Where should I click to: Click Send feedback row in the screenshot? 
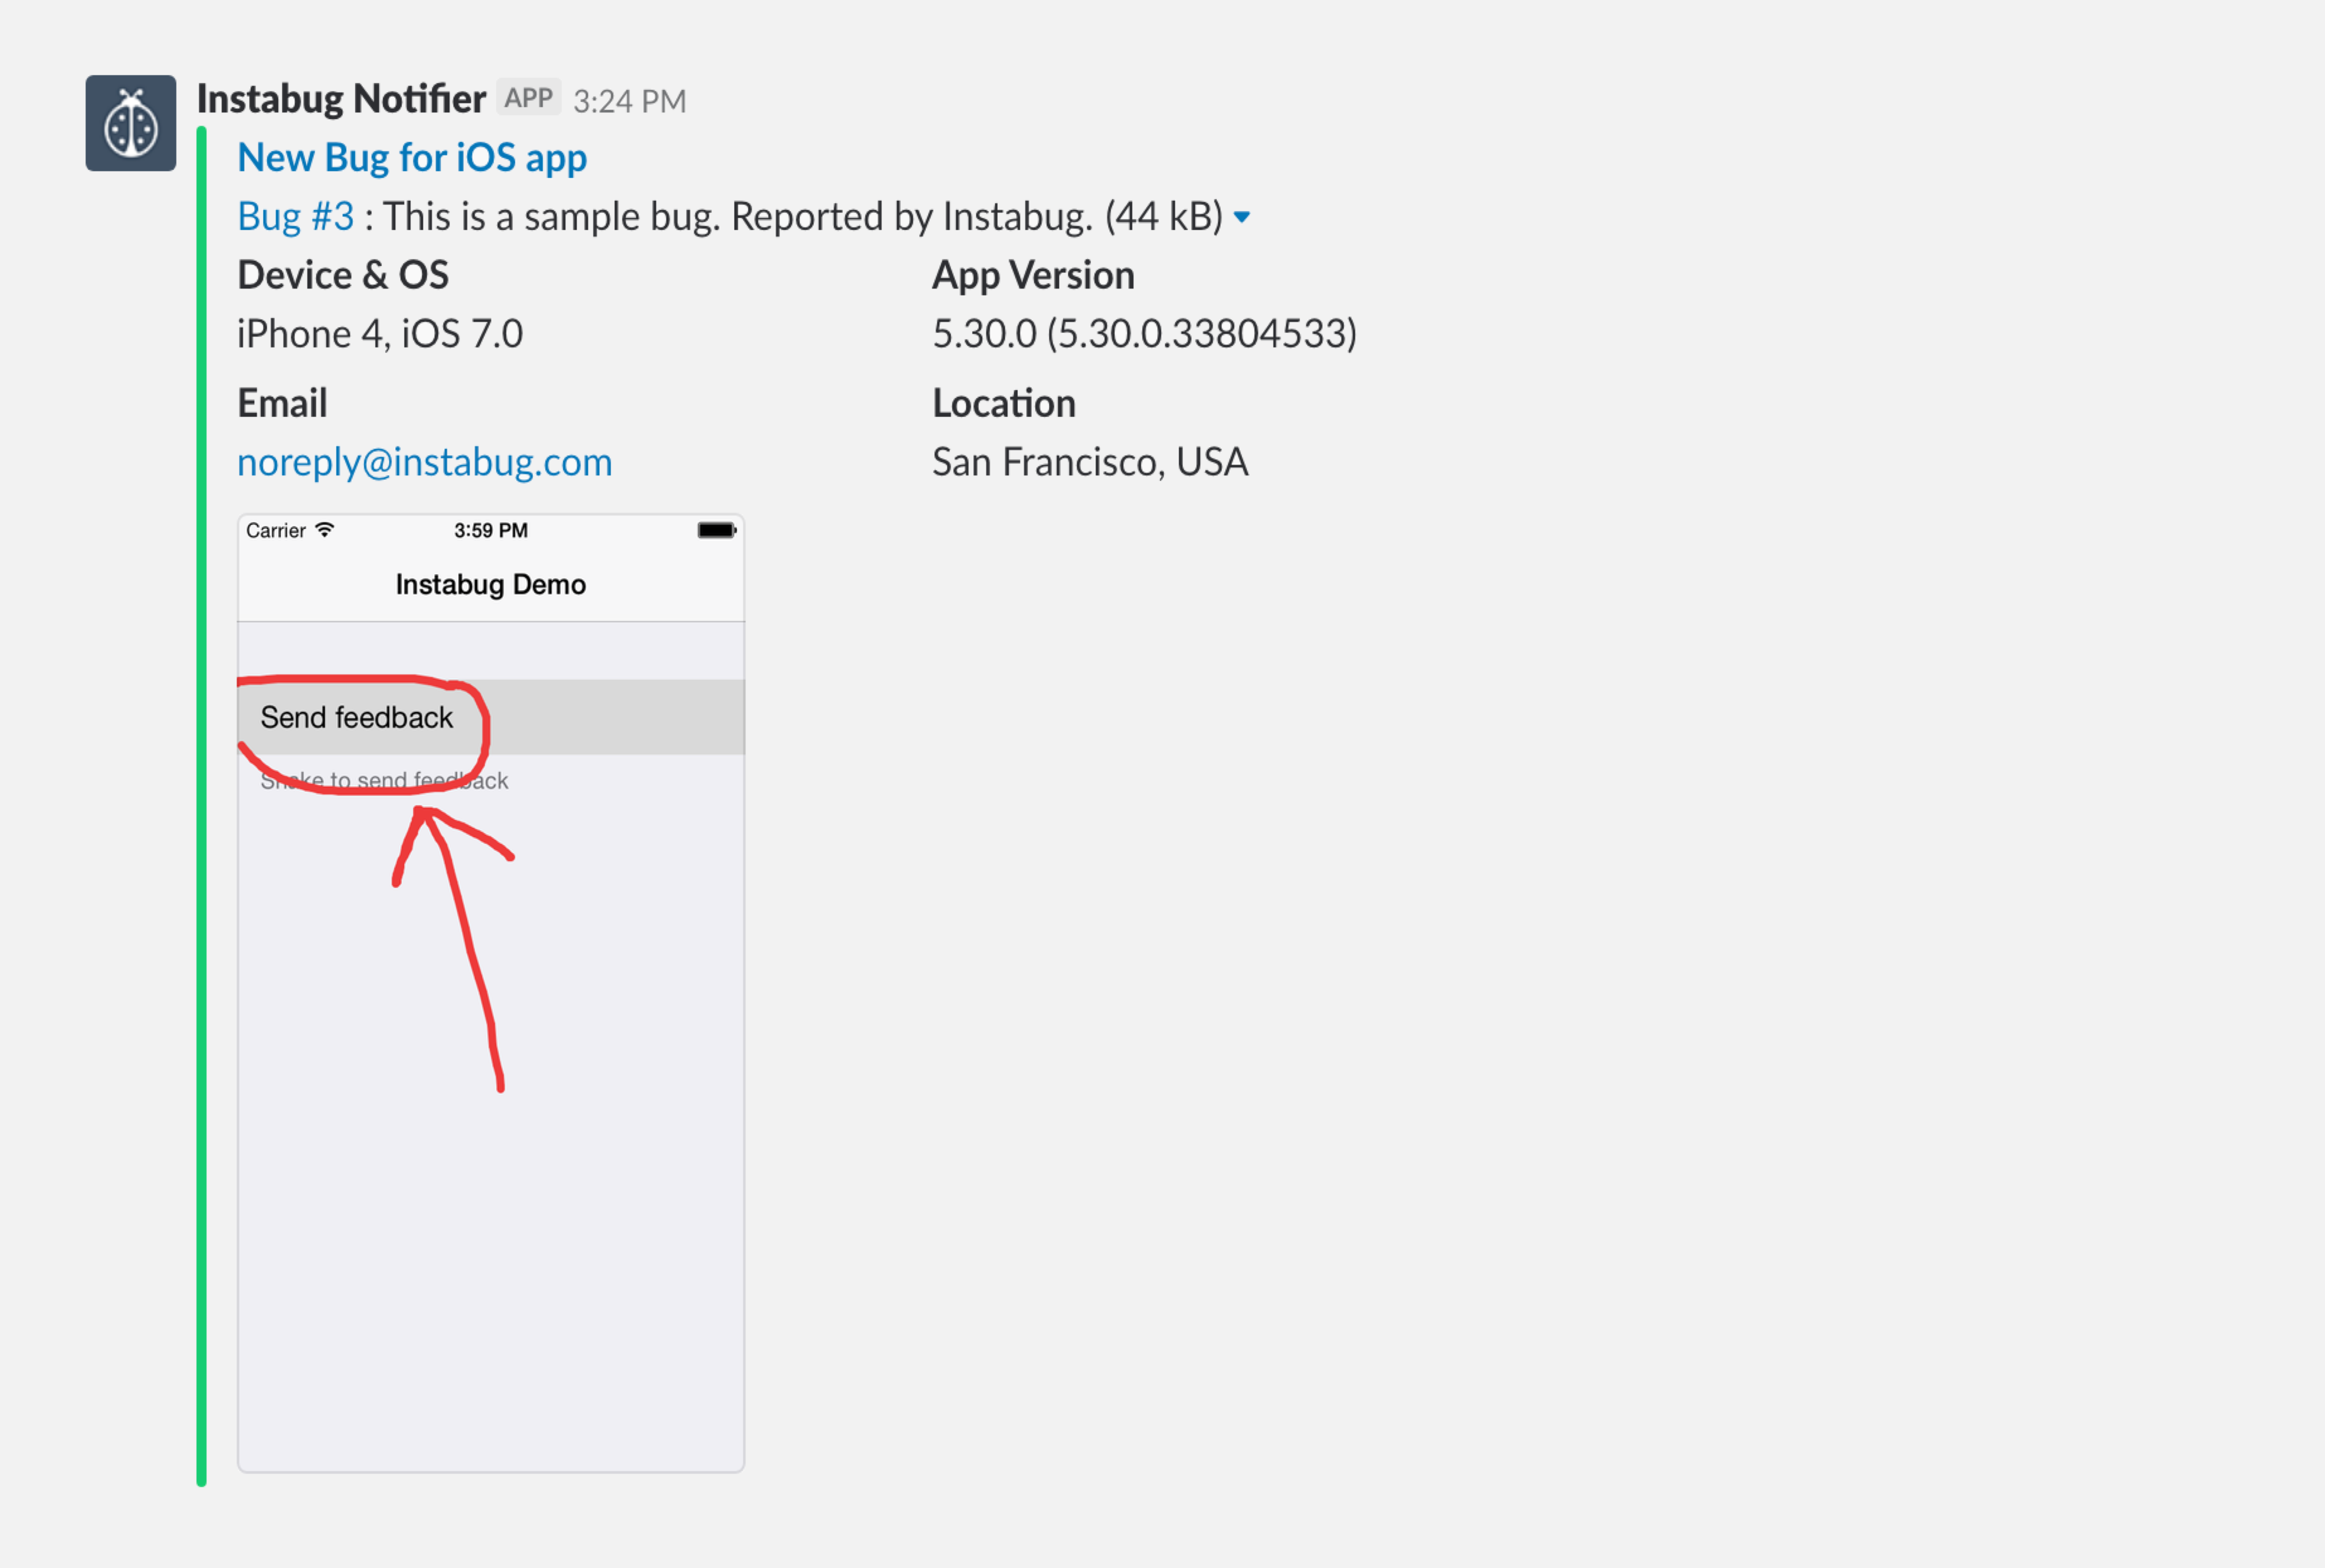click(x=356, y=717)
